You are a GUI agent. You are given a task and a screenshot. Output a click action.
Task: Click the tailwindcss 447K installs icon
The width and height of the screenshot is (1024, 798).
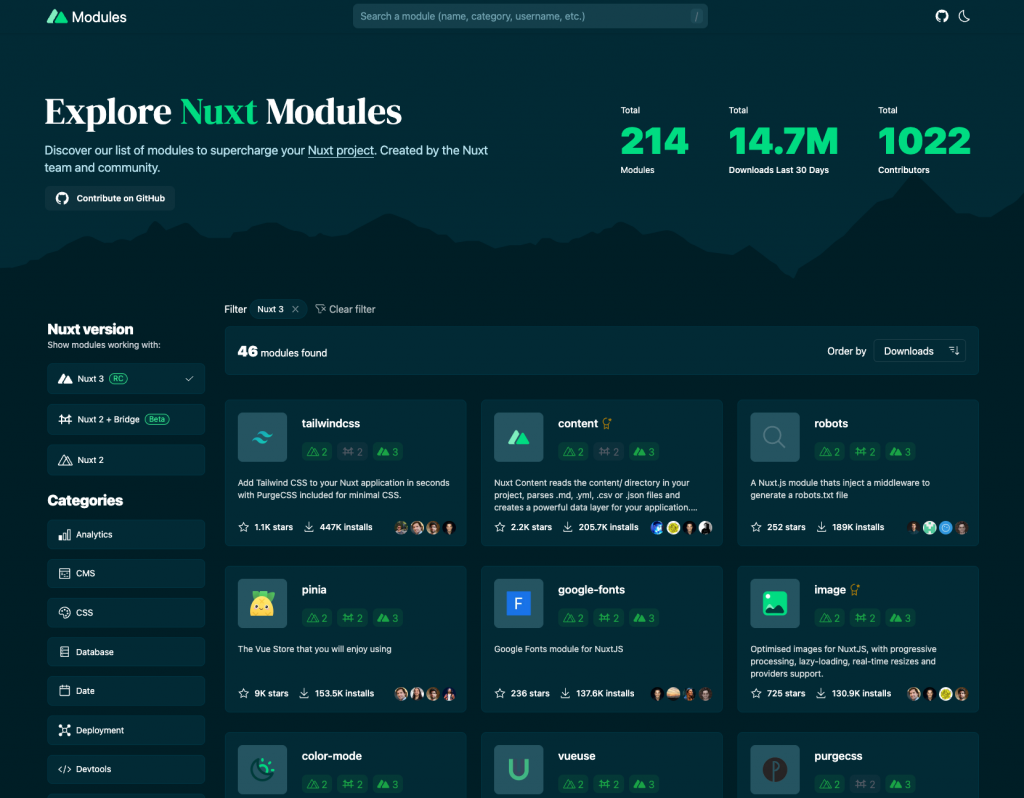309,527
